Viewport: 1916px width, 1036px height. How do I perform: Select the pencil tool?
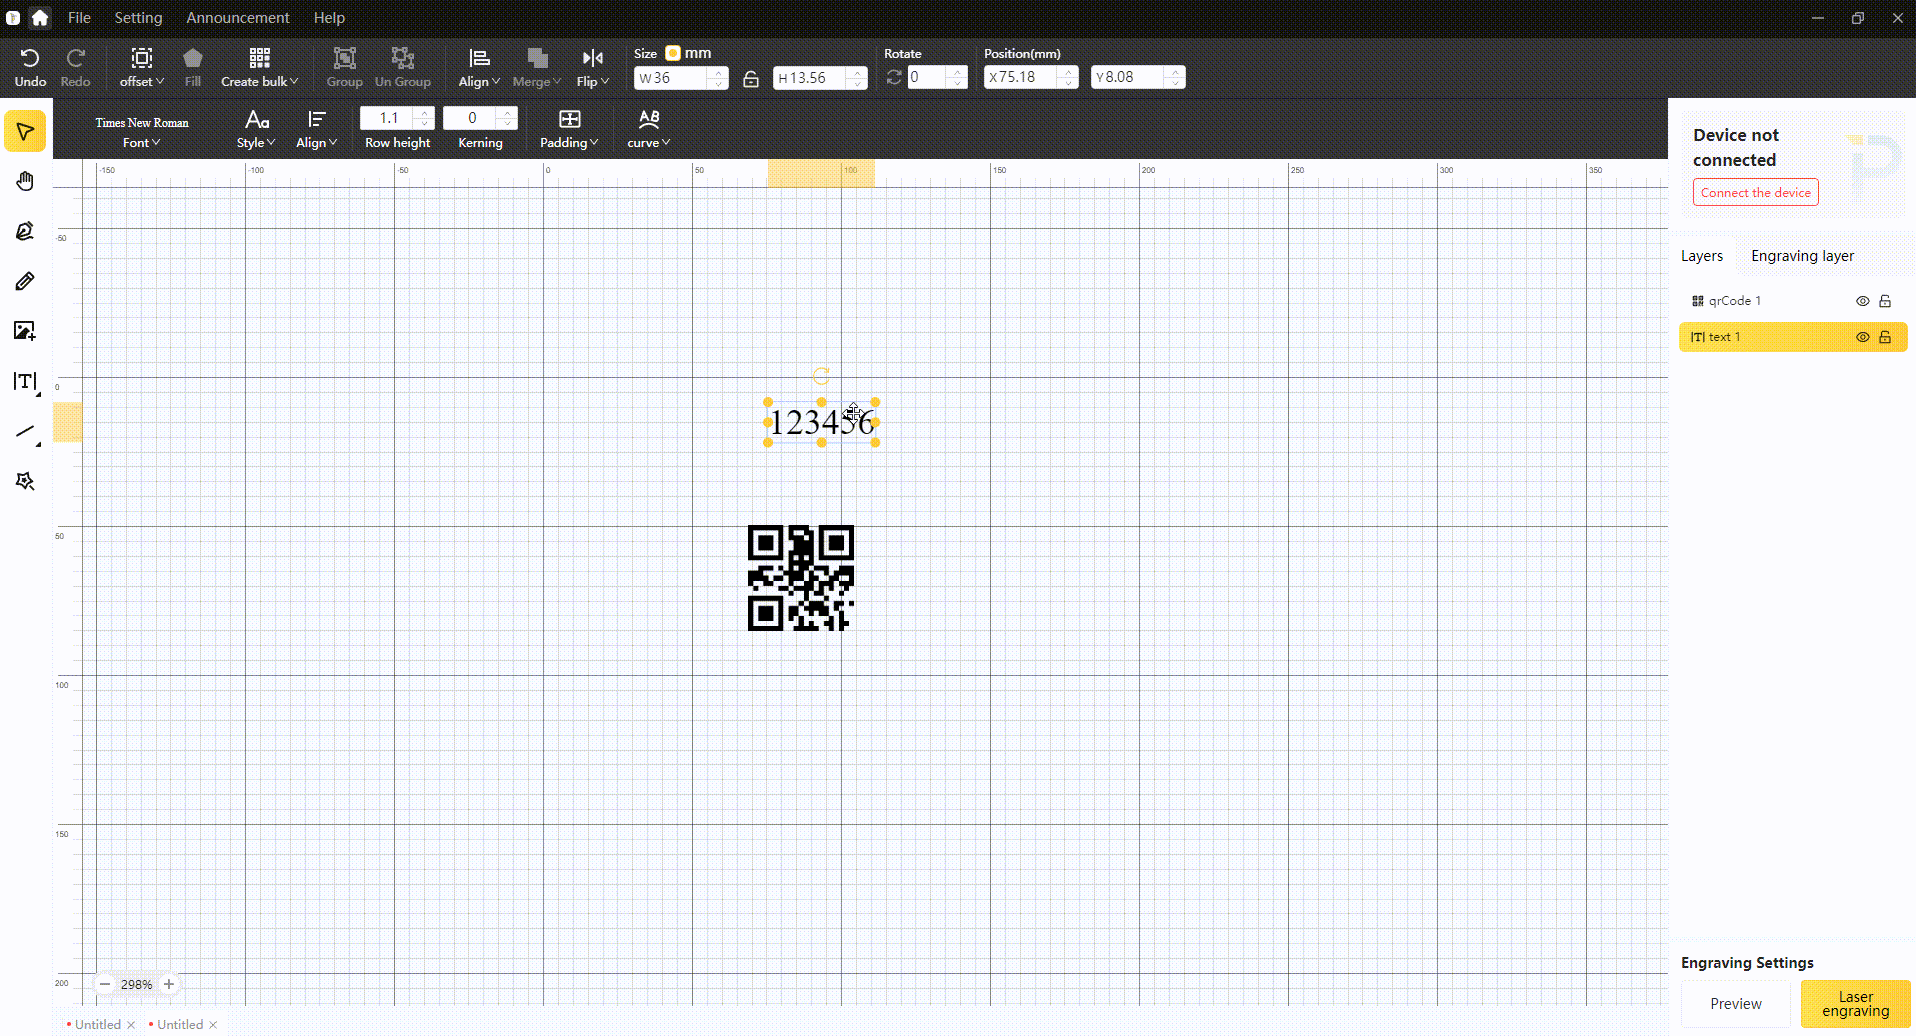(x=25, y=281)
